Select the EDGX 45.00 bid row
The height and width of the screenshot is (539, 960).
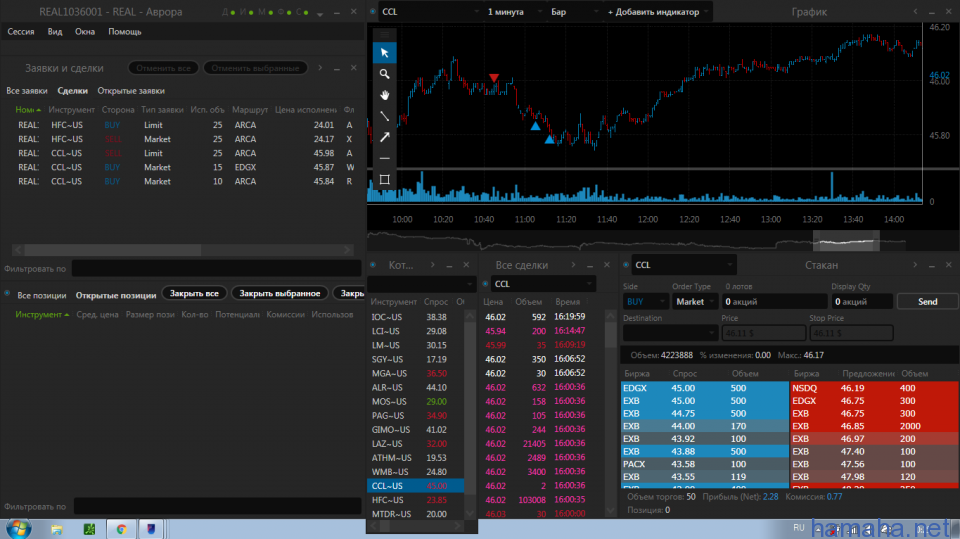click(705, 388)
